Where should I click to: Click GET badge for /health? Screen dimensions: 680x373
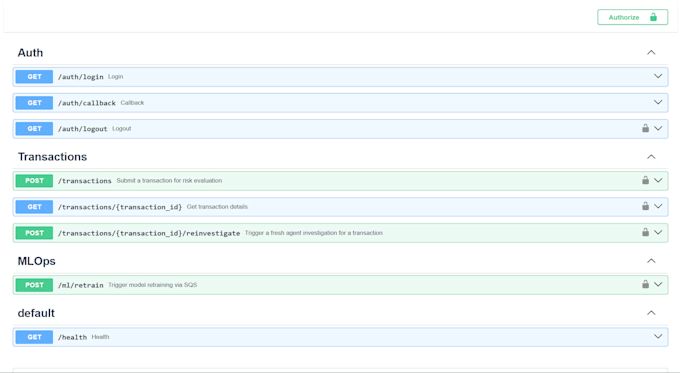pyautogui.click(x=34, y=337)
